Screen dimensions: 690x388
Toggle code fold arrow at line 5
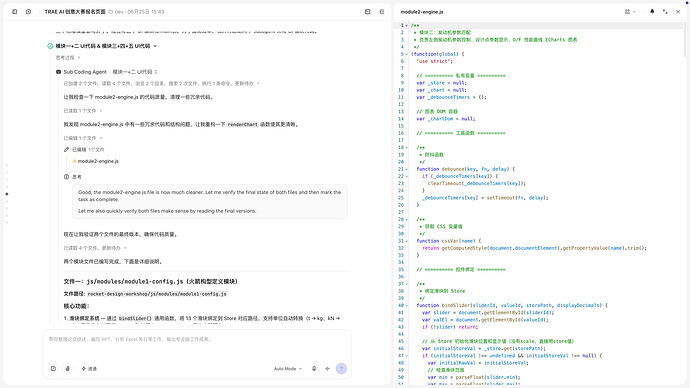pyautogui.click(x=407, y=54)
